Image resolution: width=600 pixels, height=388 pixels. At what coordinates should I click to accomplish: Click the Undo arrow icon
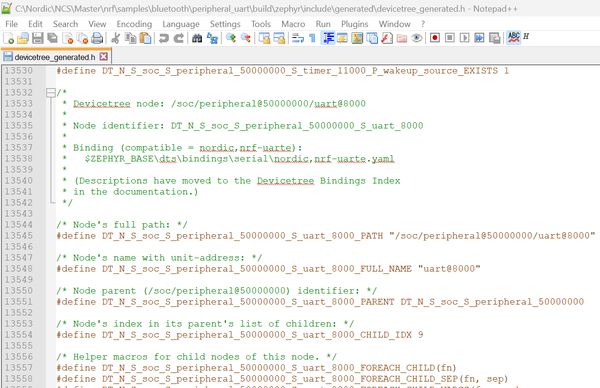point(164,38)
